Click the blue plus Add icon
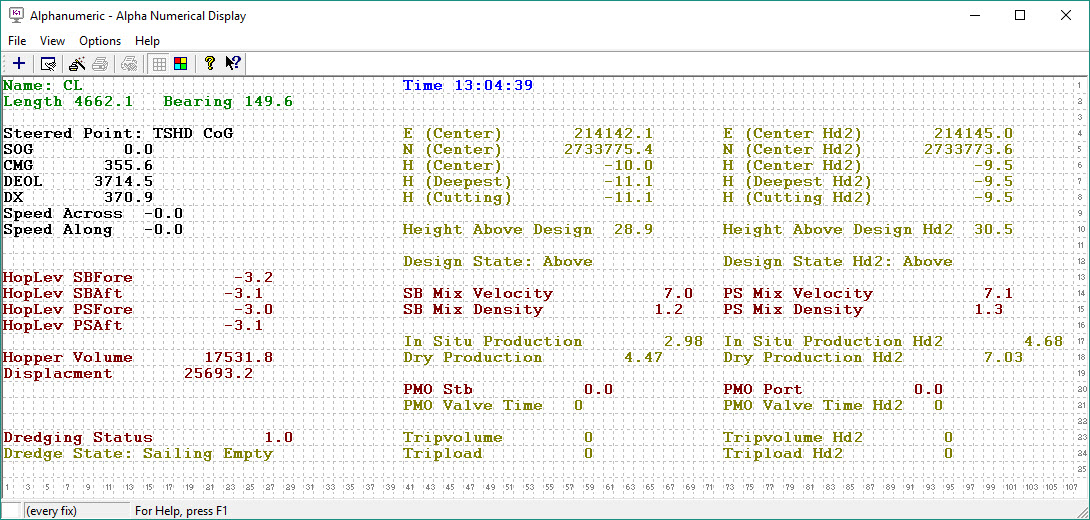 [19, 64]
